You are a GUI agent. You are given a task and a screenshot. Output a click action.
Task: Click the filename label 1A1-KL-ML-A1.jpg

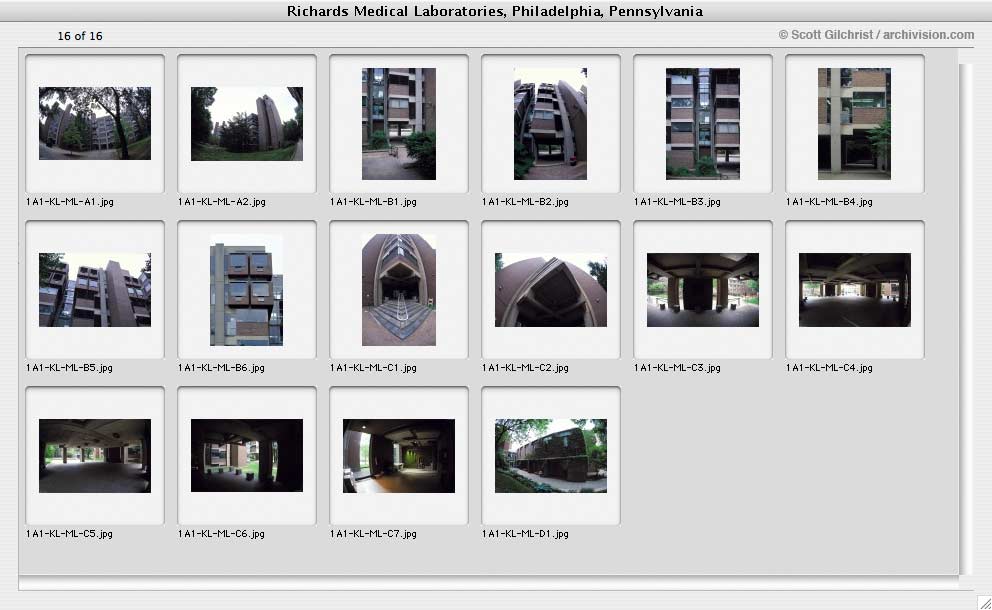click(x=70, y=202)
